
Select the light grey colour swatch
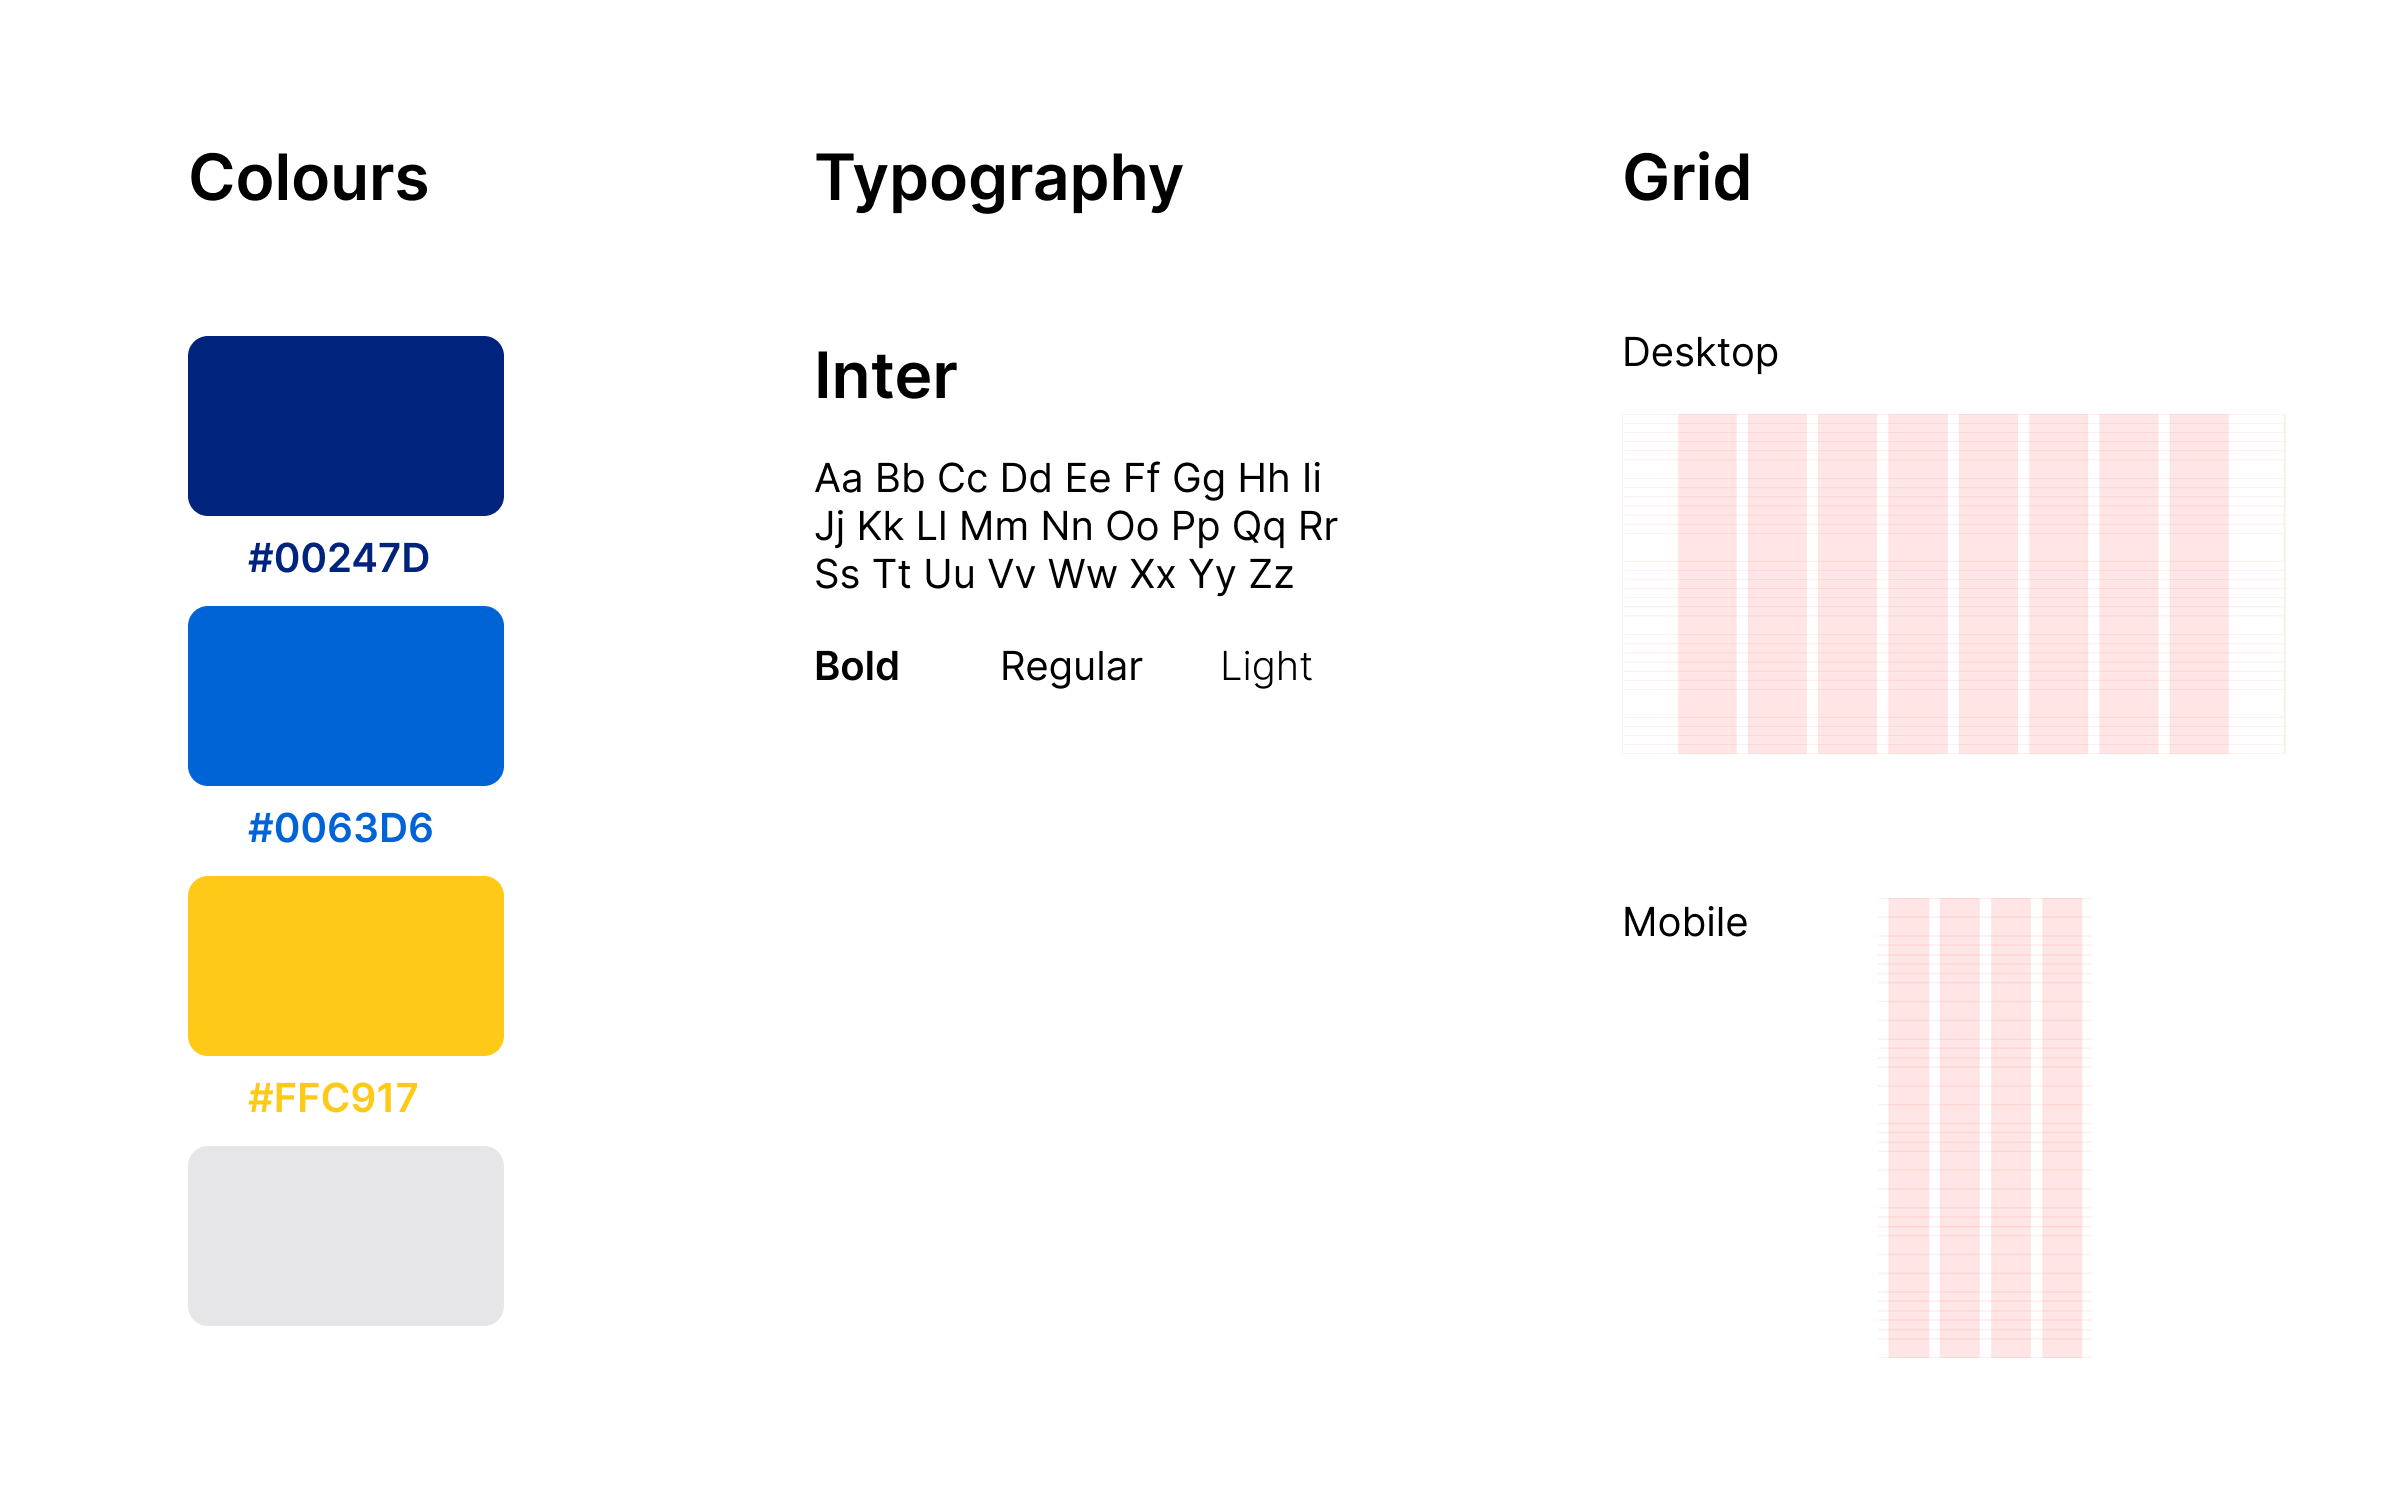coord(346,1236)
